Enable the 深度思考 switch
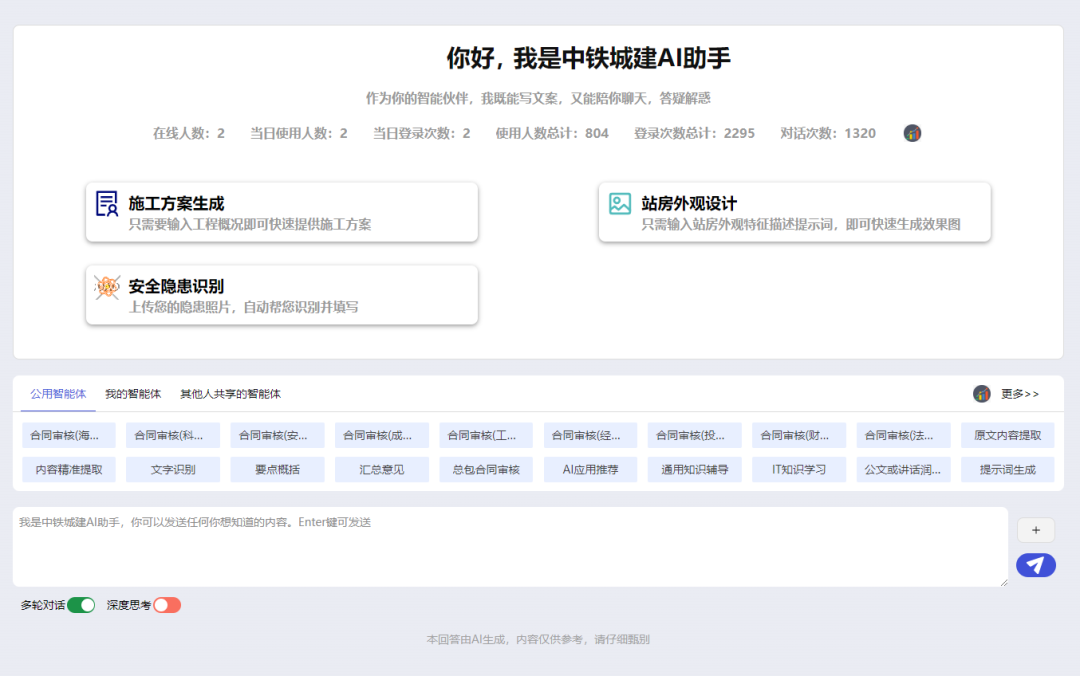The width and height of the screenshot is (1080, 676). [167, 605]
